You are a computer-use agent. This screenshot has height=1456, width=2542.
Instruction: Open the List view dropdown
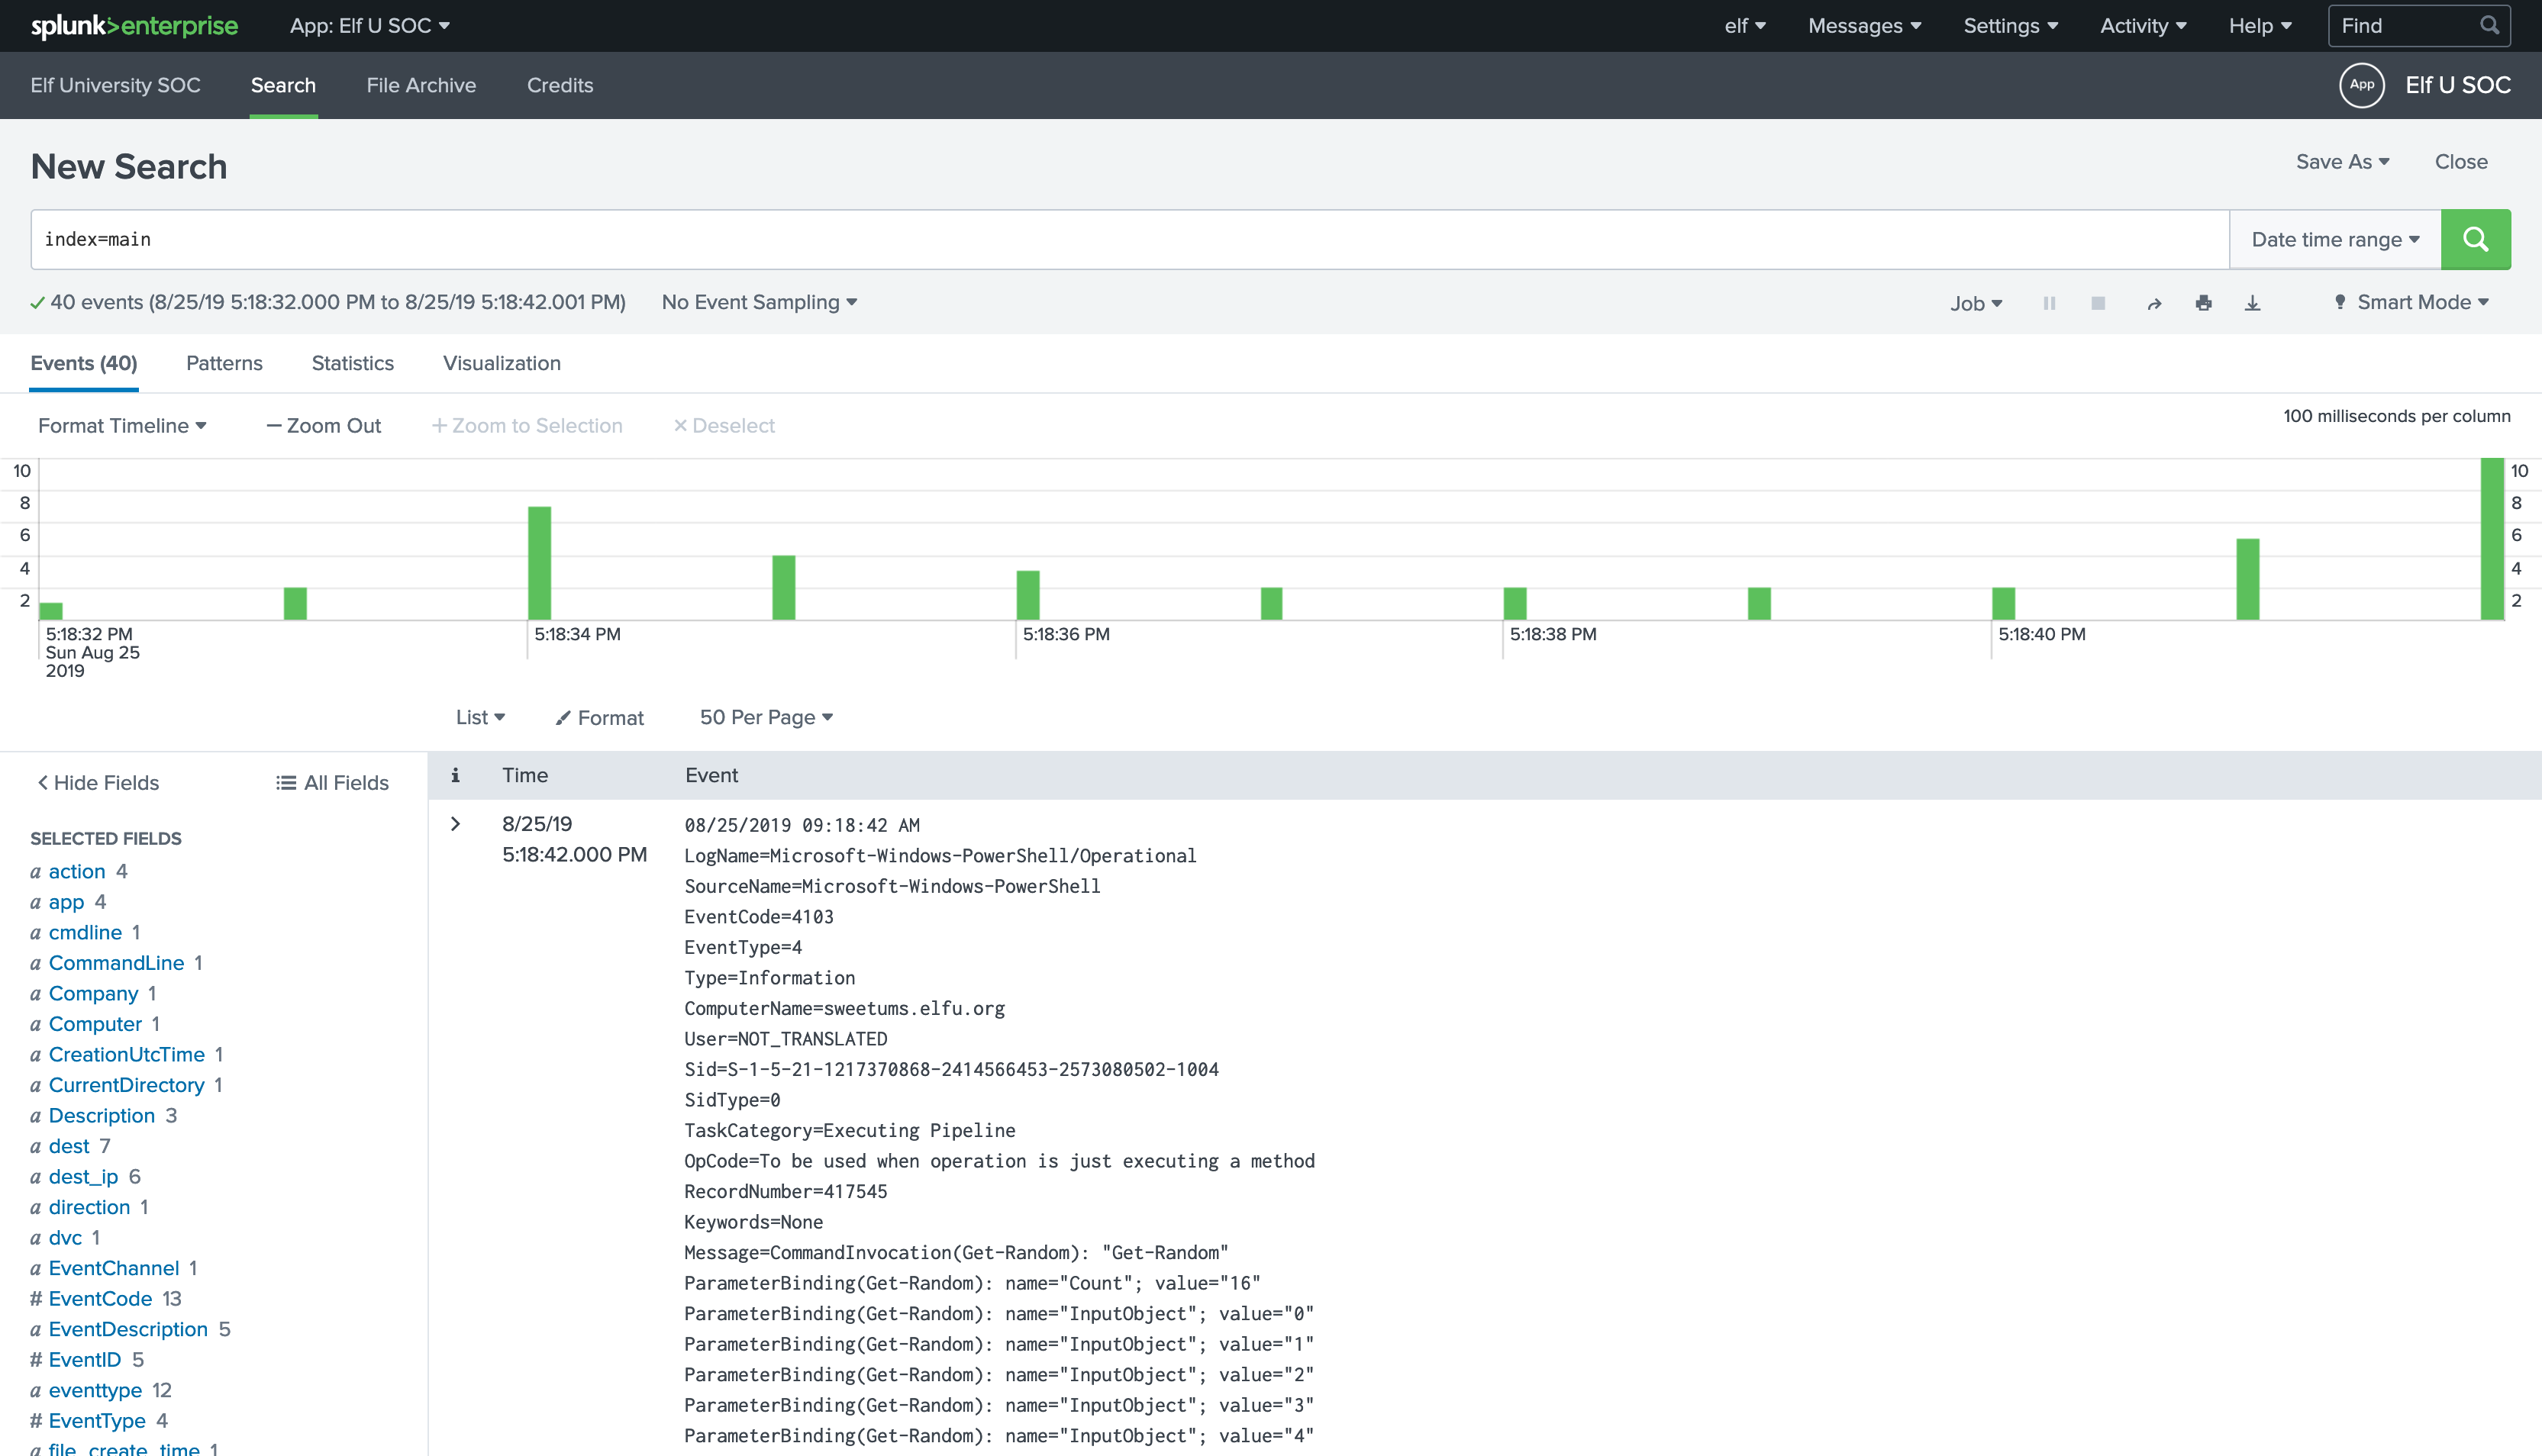point(480,717)
